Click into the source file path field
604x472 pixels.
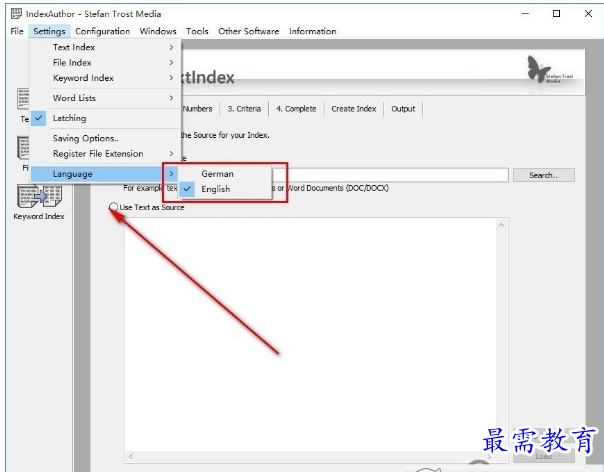390,175
